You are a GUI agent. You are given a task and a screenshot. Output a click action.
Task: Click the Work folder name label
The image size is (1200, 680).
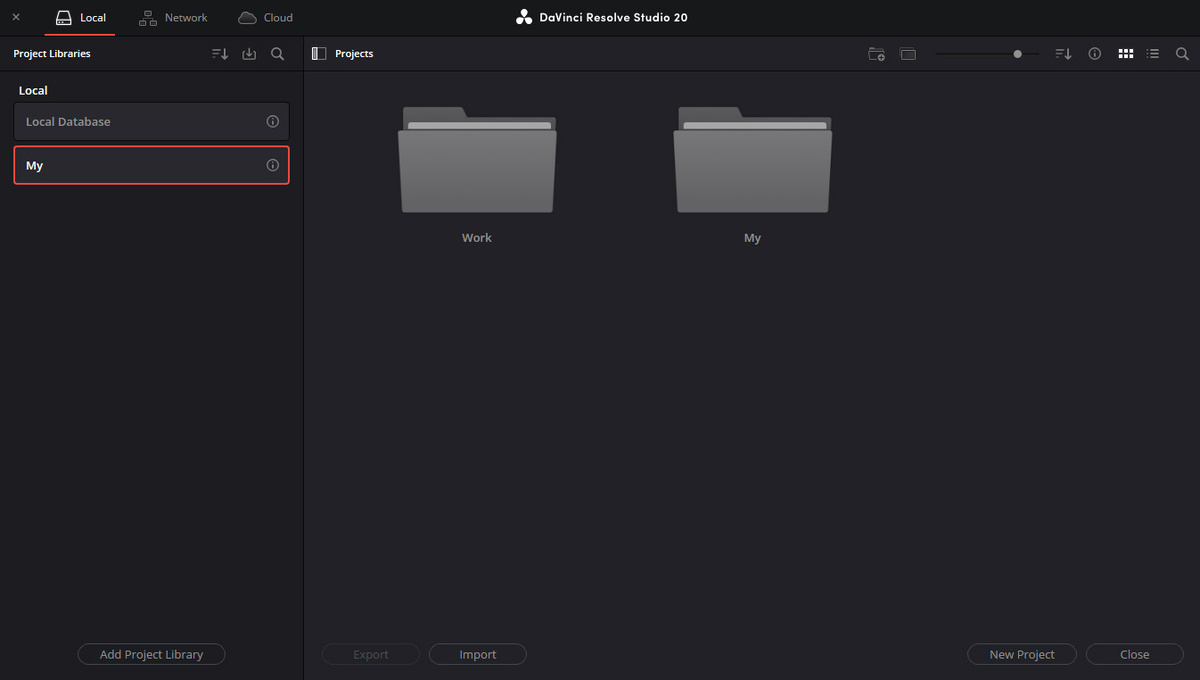click(477, 238)
